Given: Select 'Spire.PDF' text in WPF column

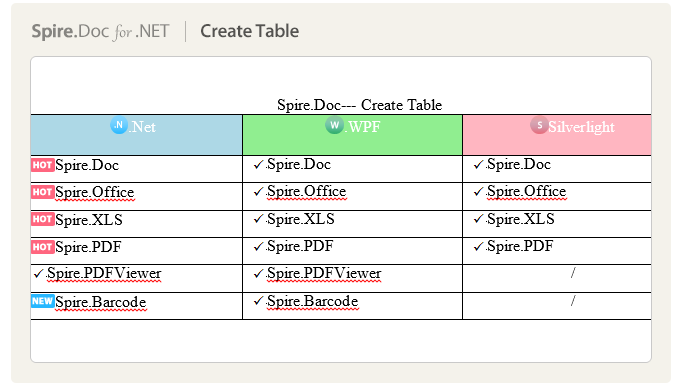Looking at the screenshot, I should pyautogui.click(x=300, y=246).
